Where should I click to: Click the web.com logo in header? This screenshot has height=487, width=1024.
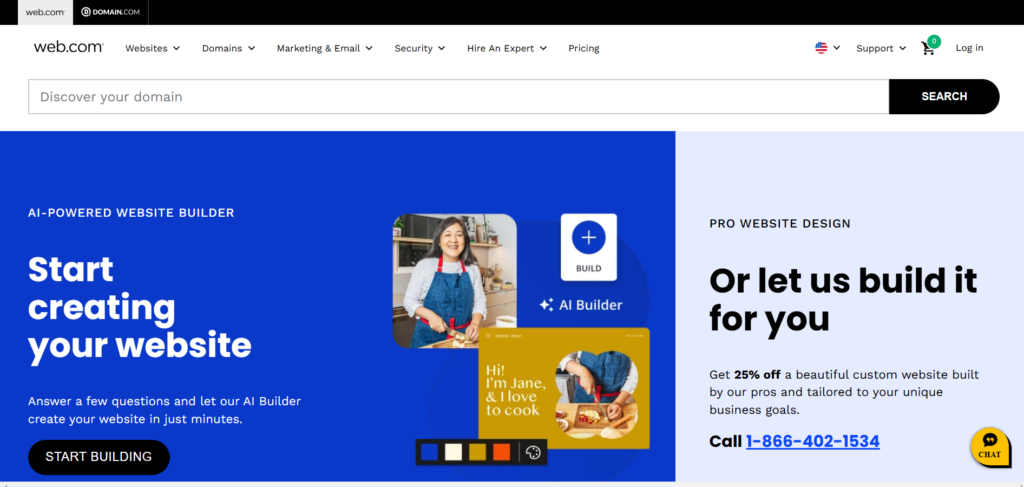point(69,47)
